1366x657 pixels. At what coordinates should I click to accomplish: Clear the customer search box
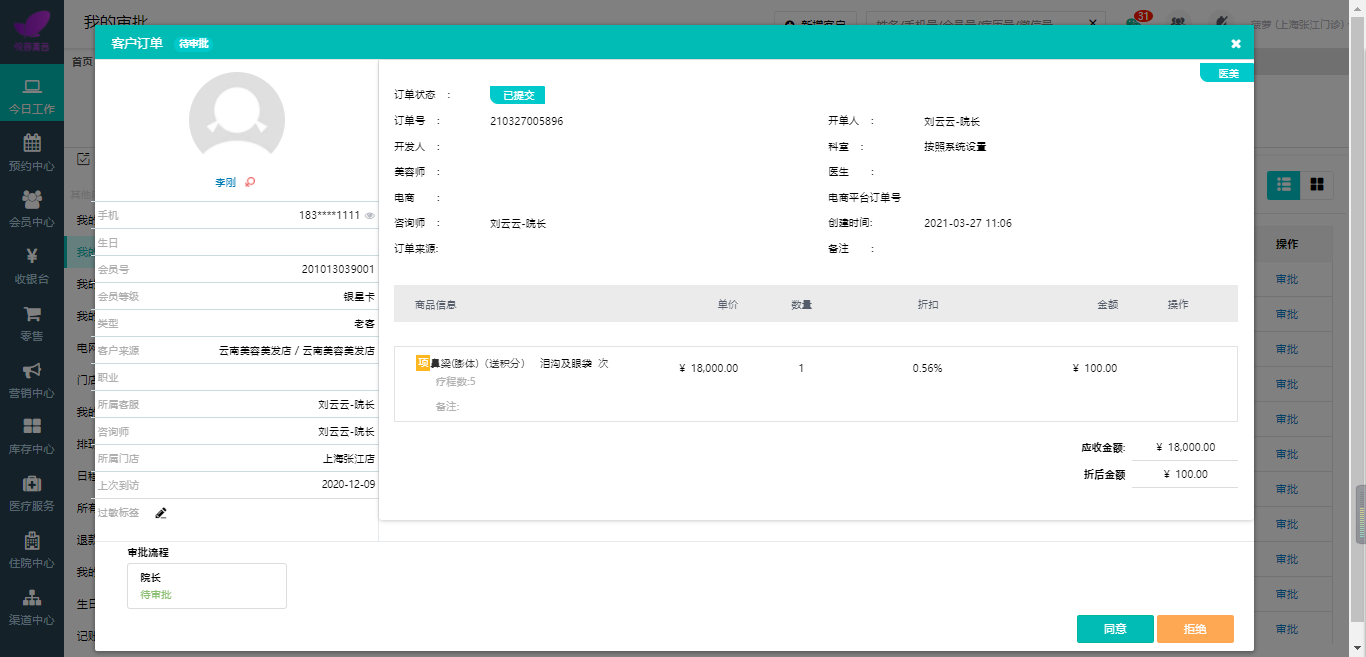(1092, 22)
